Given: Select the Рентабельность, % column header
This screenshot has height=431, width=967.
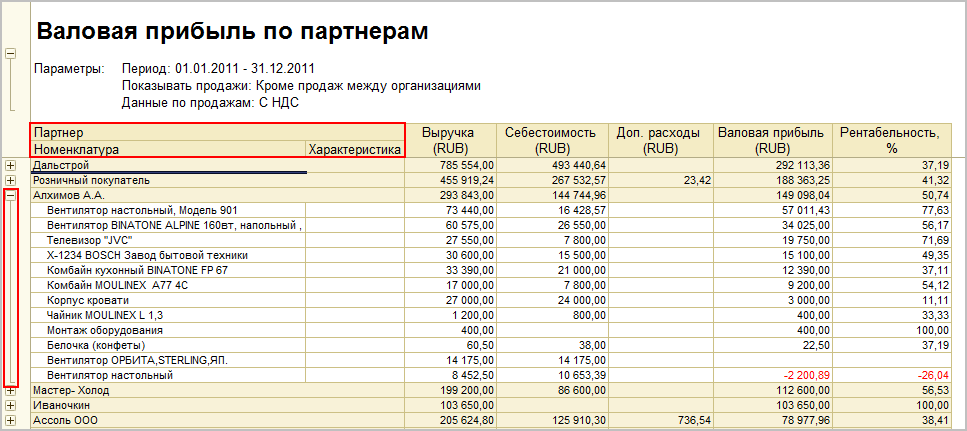Looking at the screenshot, I should click(889, 140).
